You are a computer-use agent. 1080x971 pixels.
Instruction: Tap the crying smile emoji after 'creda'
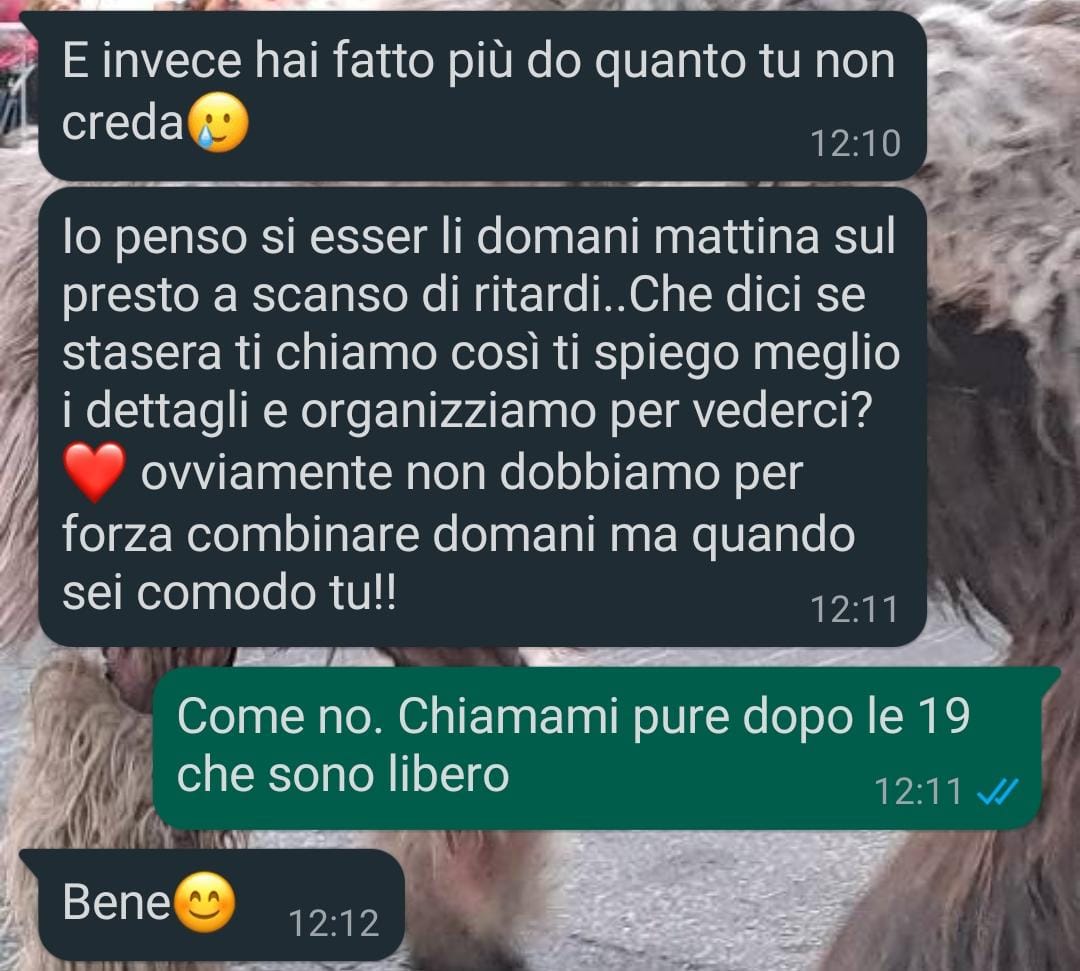coord(218,123)
